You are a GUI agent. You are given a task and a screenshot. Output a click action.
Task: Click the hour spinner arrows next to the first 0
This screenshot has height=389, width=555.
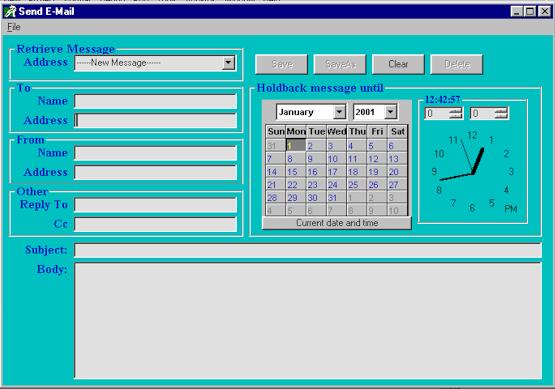pos(456,113)
